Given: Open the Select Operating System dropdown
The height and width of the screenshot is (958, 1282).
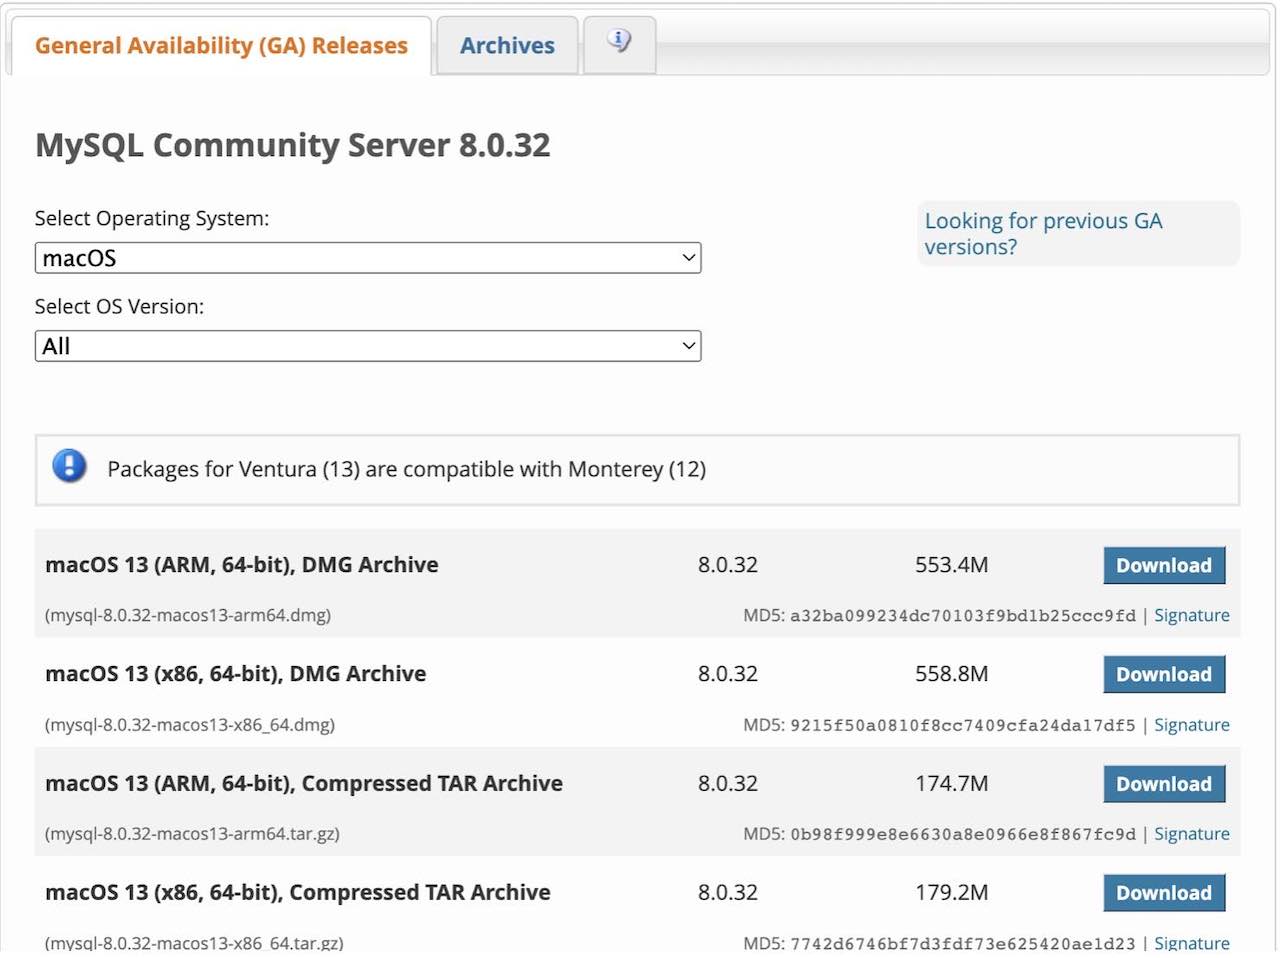Looking at the screenshot, I should [x=368, y=258].
